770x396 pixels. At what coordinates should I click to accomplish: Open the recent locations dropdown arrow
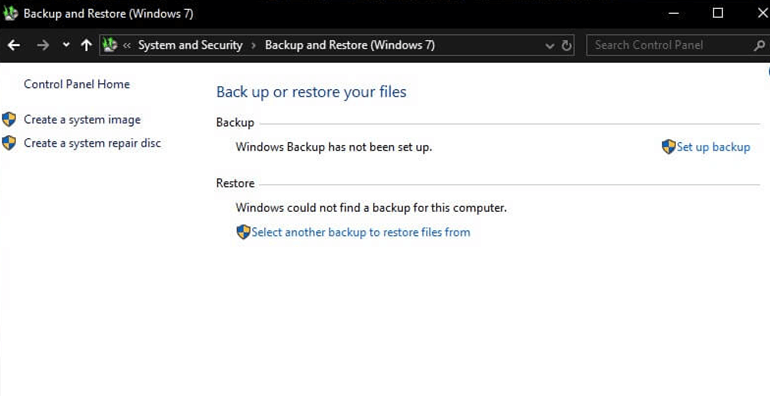click(x=66, y=45)
